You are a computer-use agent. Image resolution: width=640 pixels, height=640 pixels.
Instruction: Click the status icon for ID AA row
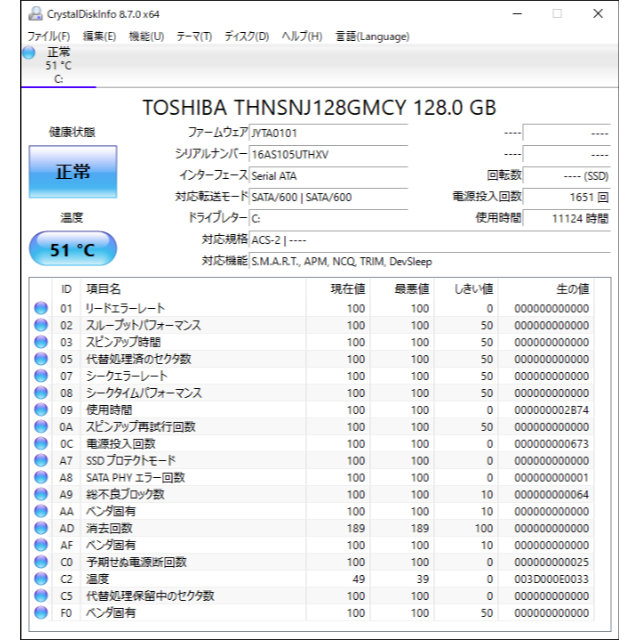pos(41,511)
